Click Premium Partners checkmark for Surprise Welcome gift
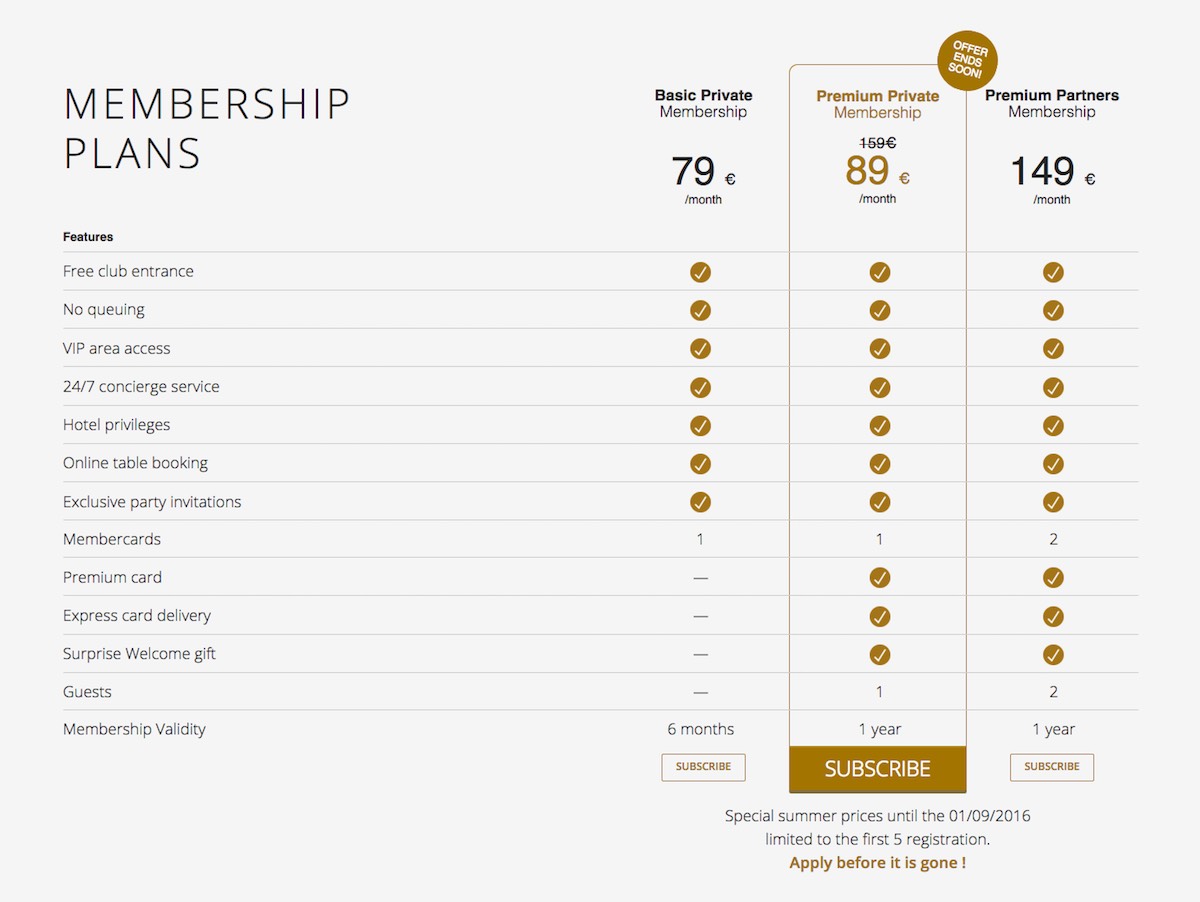This screenshot has height=902, width=1200. click(x=1053, y=654)
